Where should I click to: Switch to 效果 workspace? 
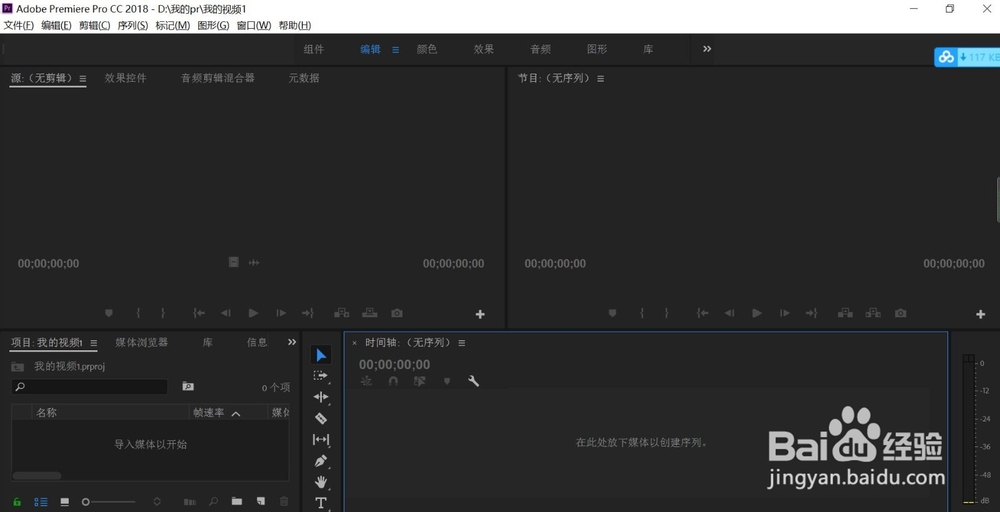click(x=483, y=49)
